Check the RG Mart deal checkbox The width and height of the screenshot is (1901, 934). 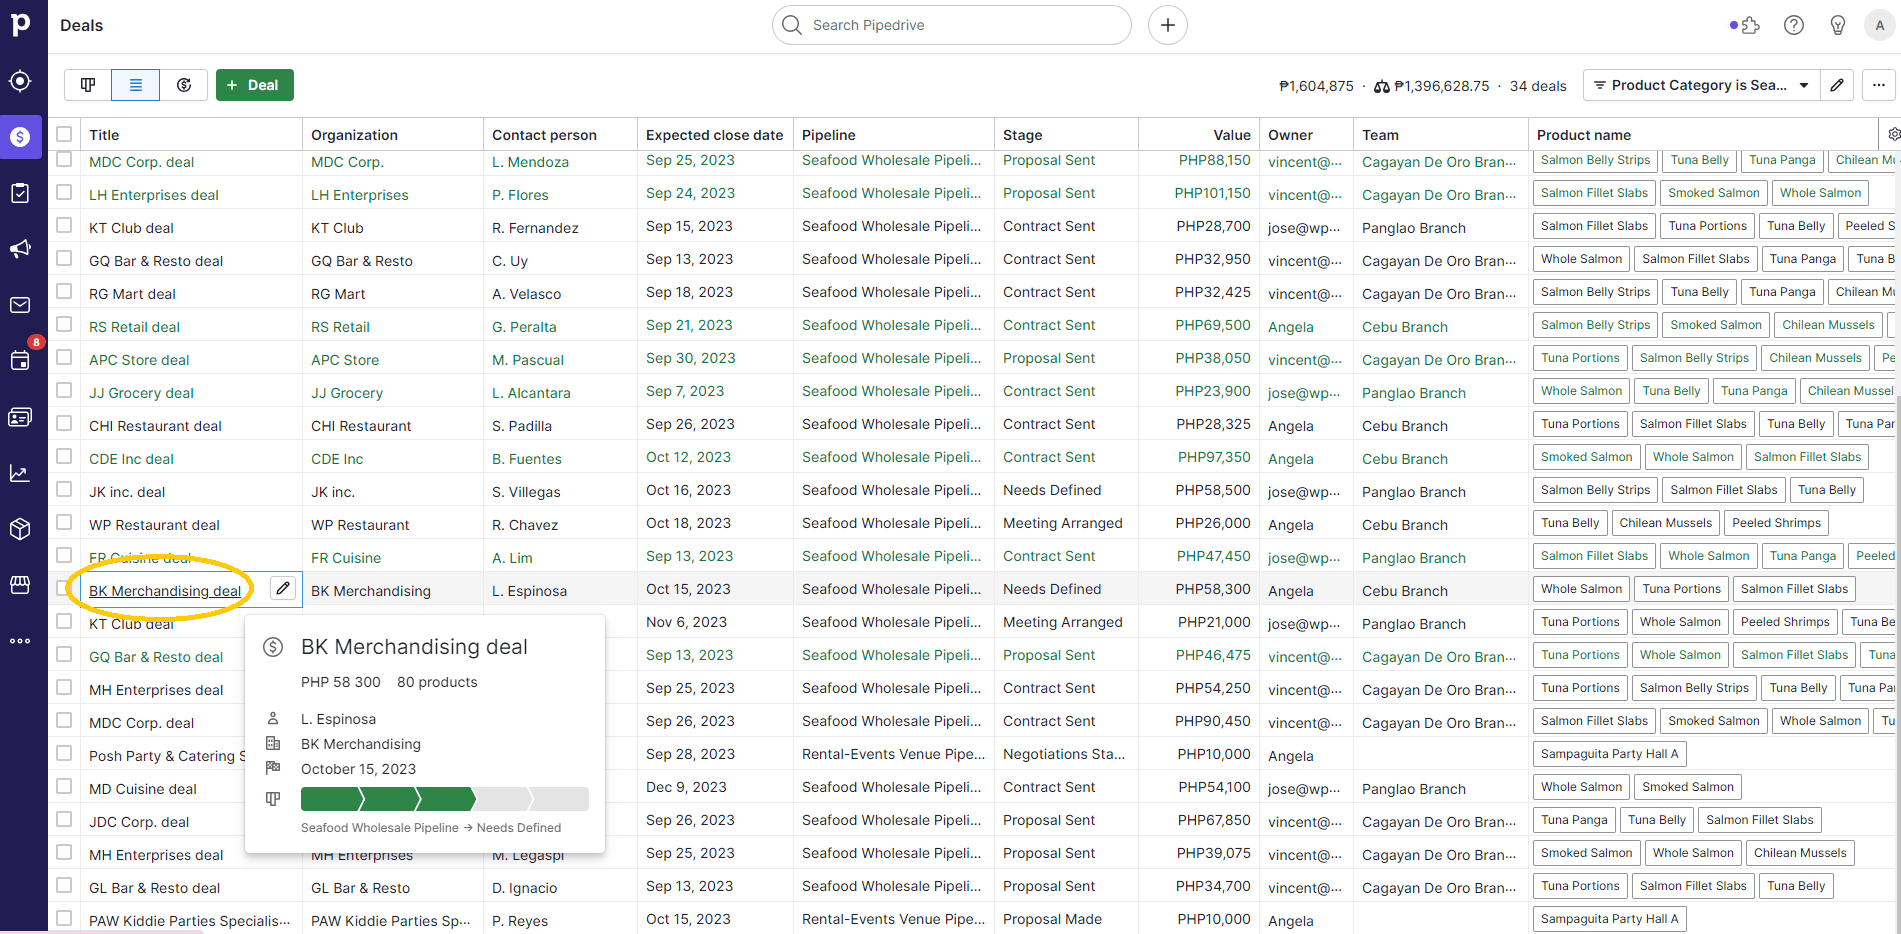[65, 291]
